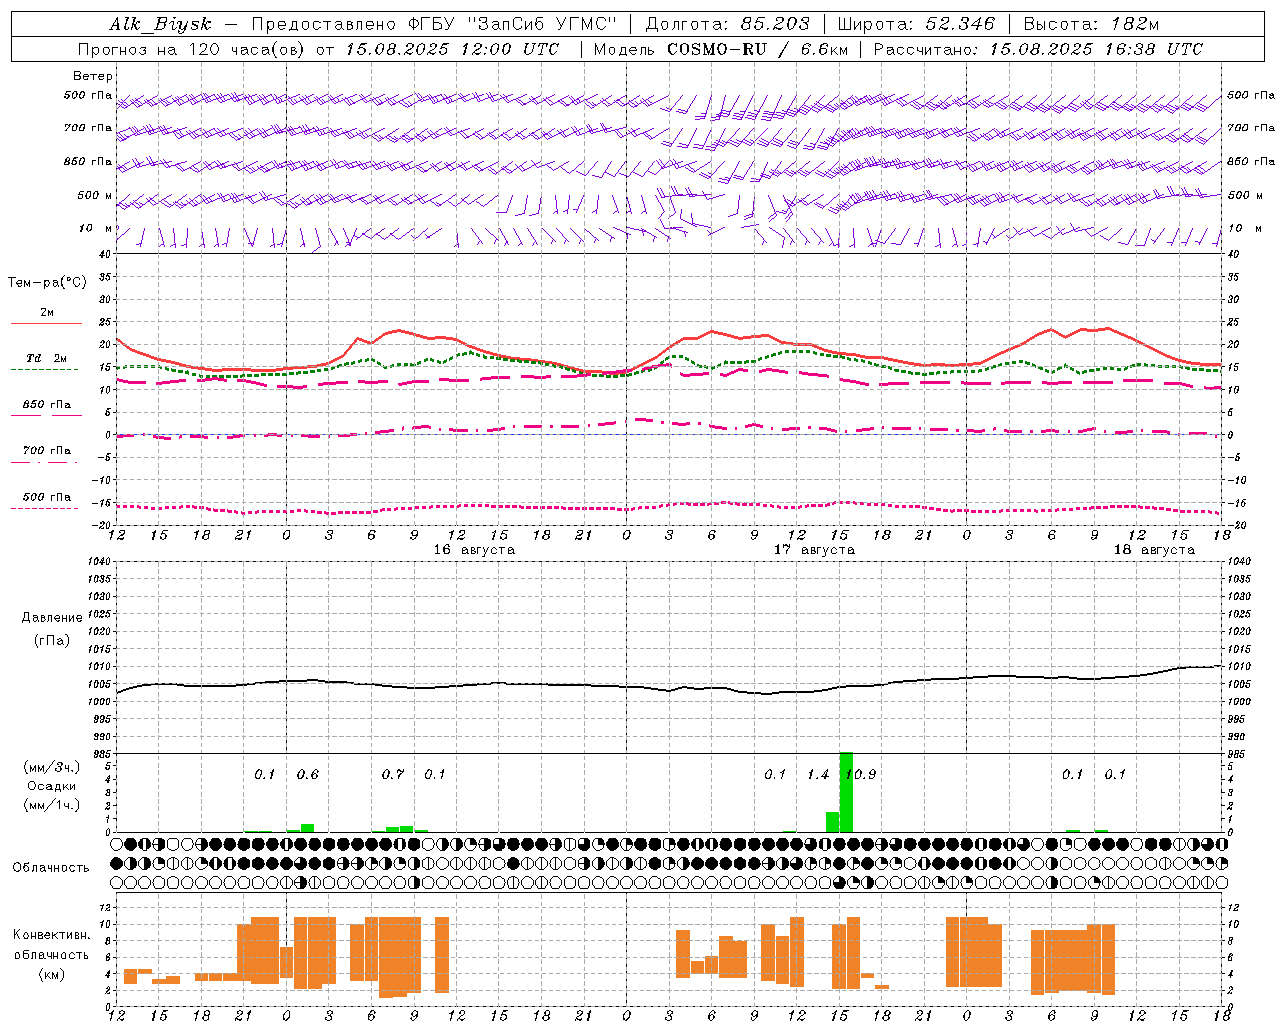Click the "850 гПа" temperature legend entry
1280x1024 pixels.
point(47,405)
